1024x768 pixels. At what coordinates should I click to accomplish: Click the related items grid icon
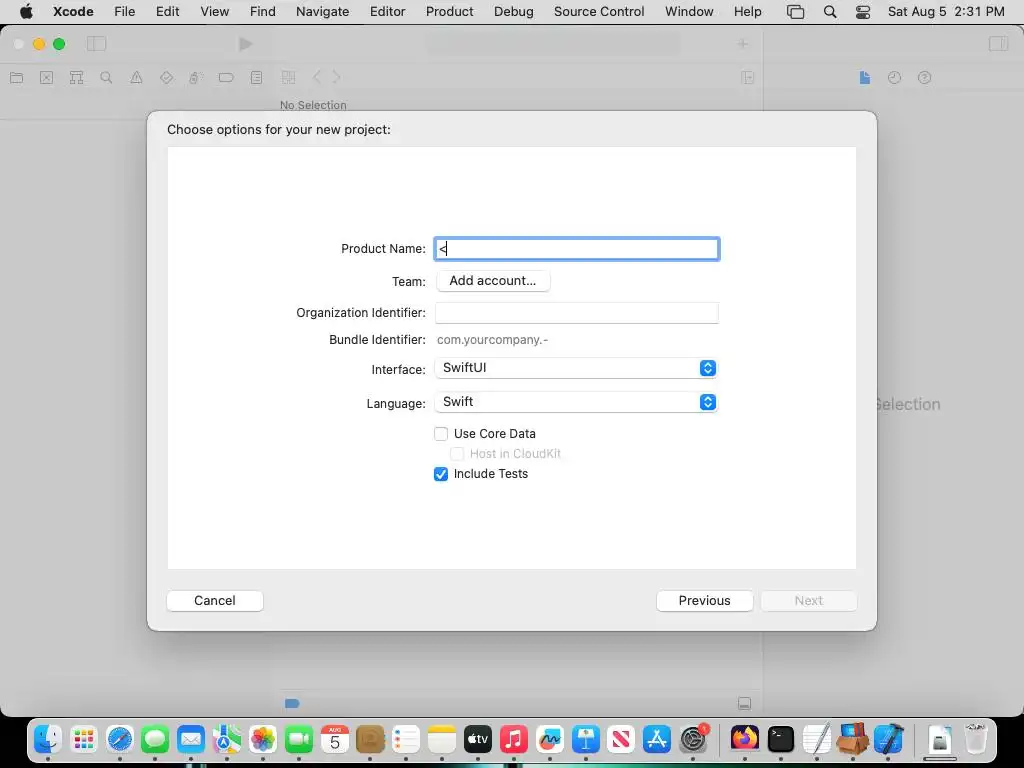(x=288, y=78)
